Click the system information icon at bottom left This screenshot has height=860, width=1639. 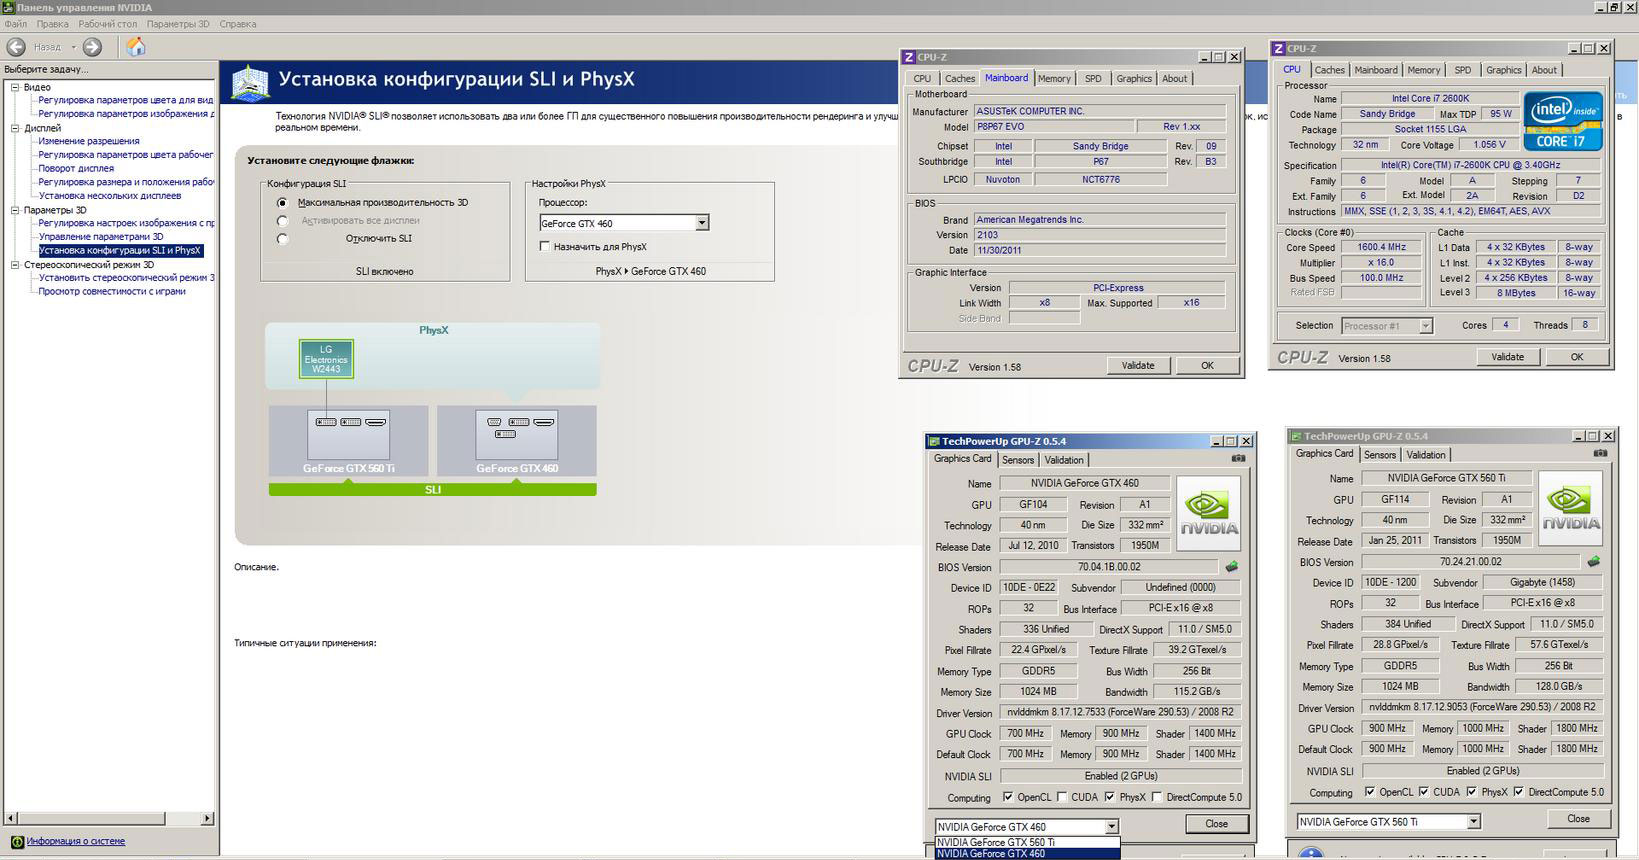coord(16,842)
